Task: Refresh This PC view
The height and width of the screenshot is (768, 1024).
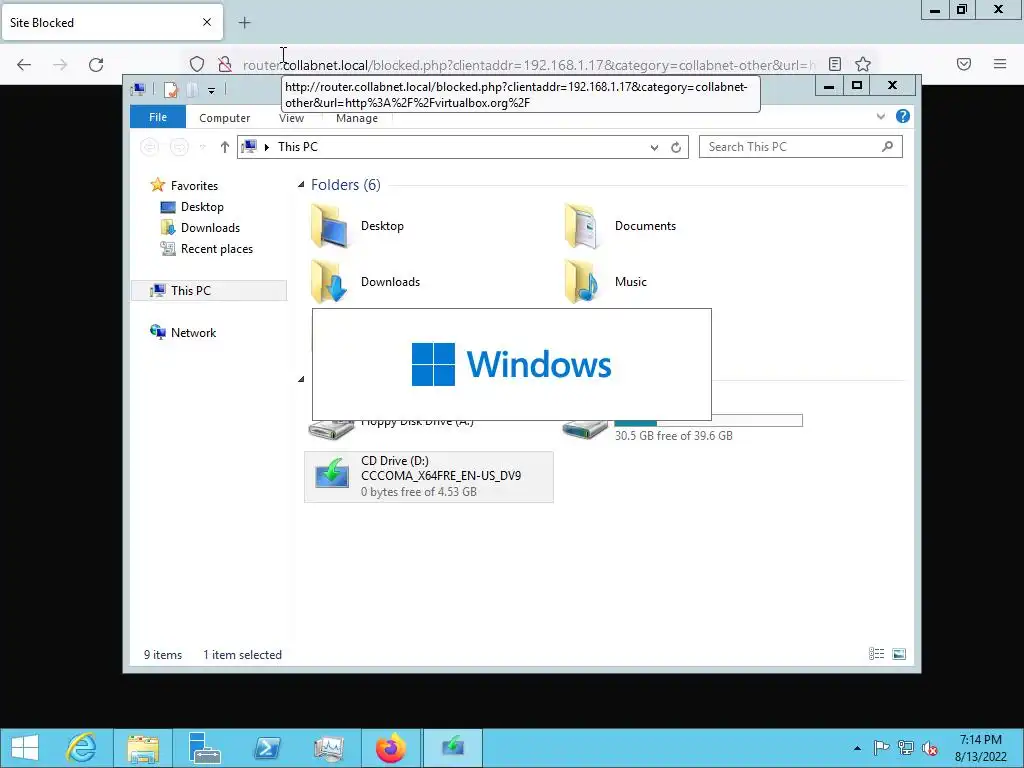Action: point(676,148)
